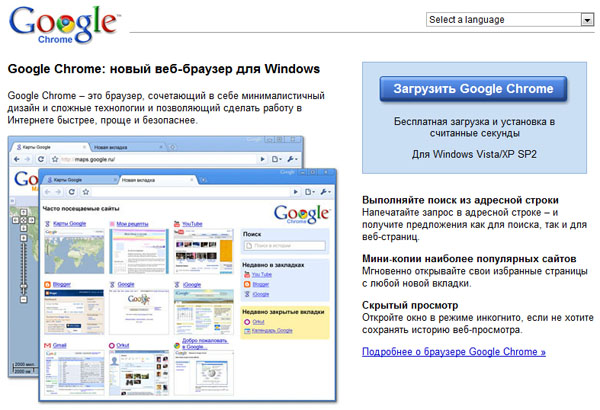The width and height of the screenshot is (600, 410).
Task: Click the Часто посещаемые сайты heading
Action: coord(81,209)
